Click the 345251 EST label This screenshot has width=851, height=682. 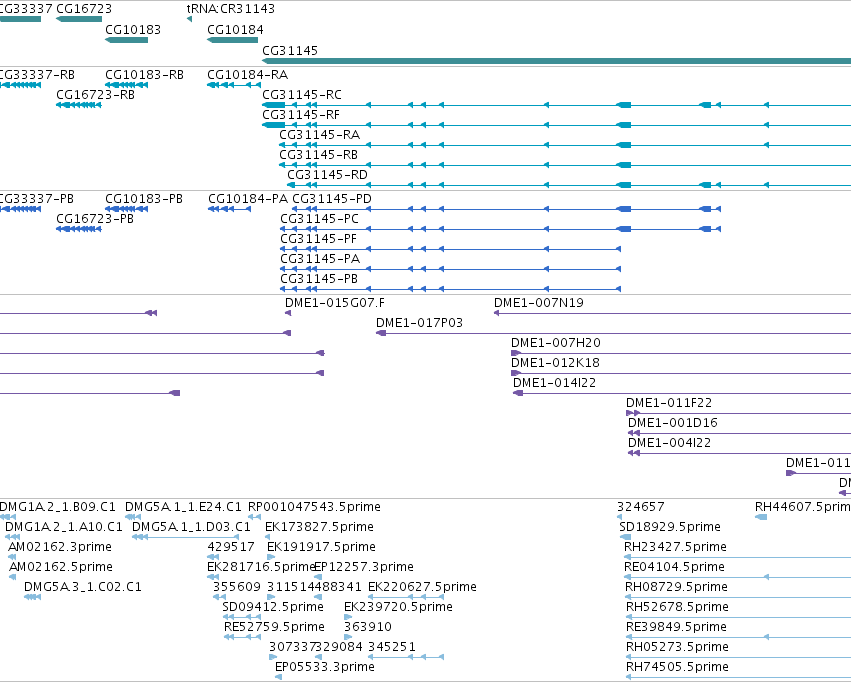tap(392, 647)
